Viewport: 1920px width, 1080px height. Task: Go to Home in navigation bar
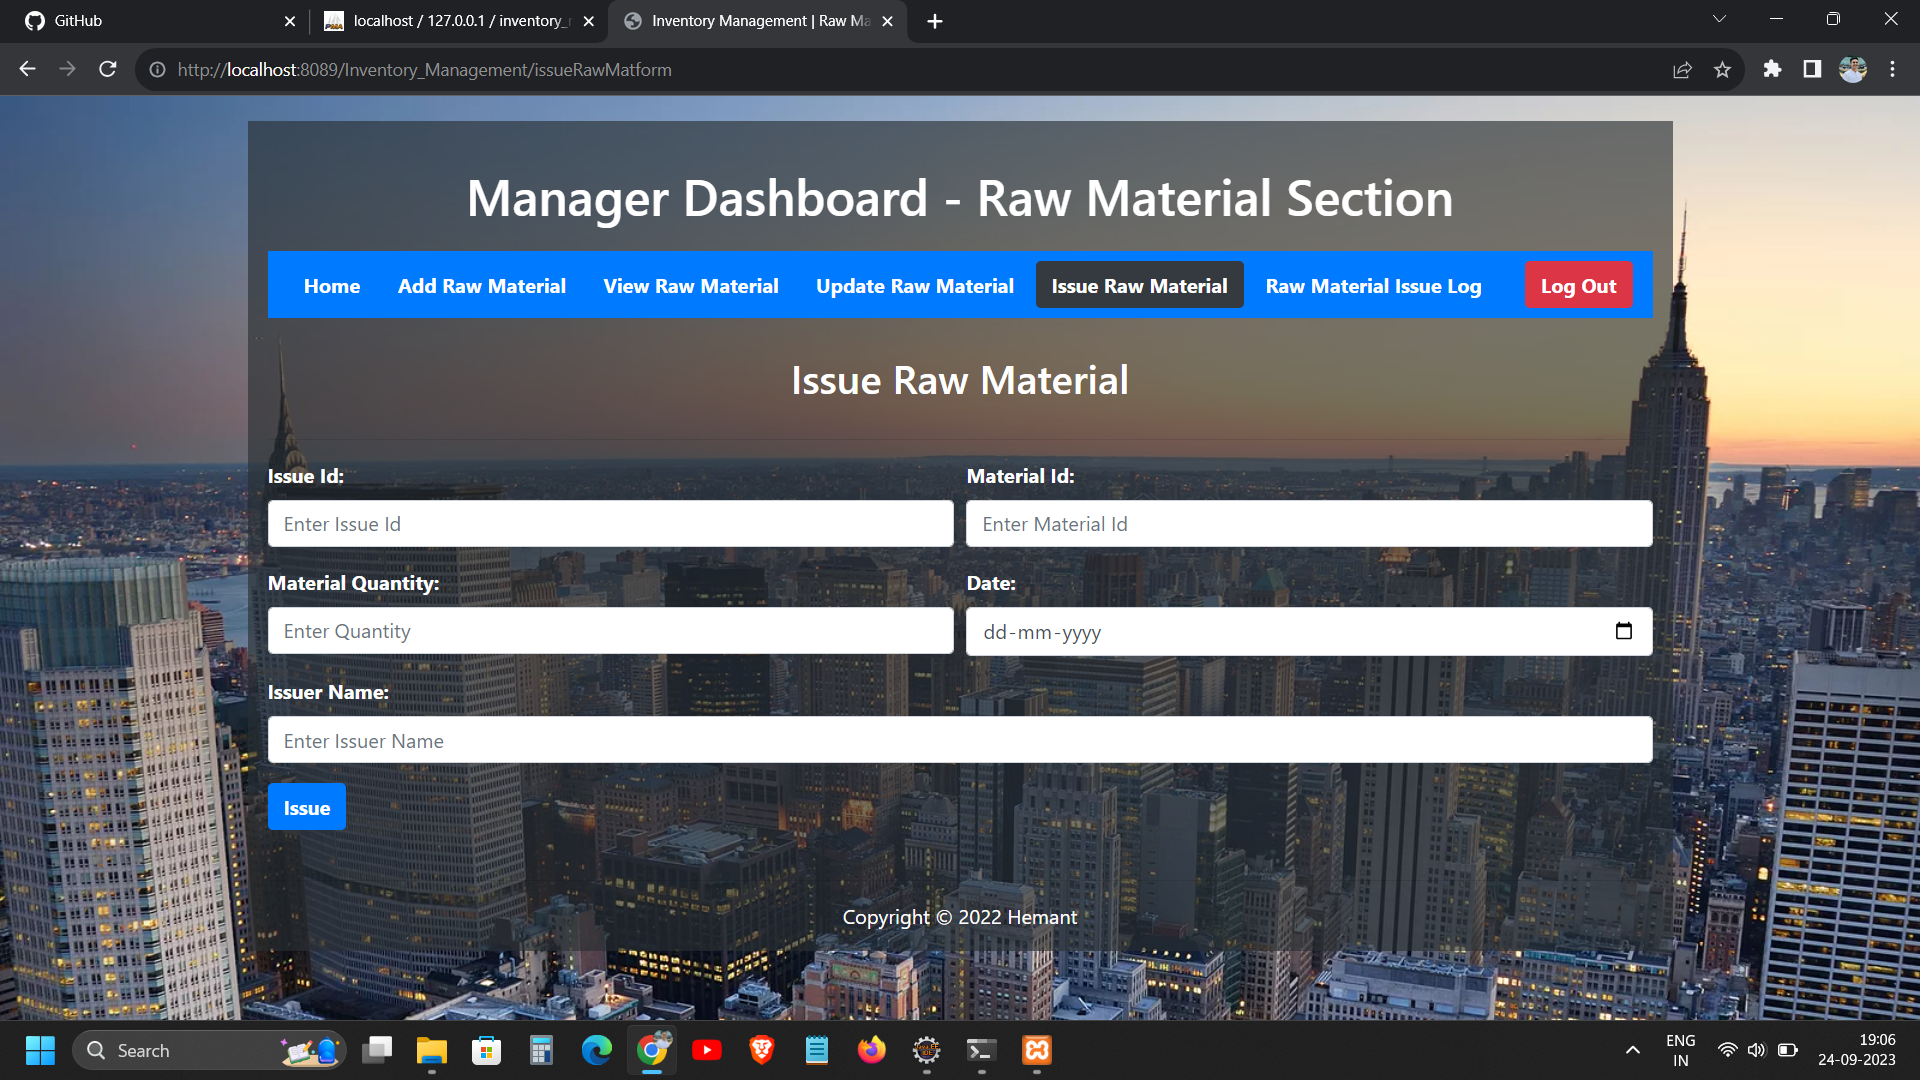pos(332,286)
